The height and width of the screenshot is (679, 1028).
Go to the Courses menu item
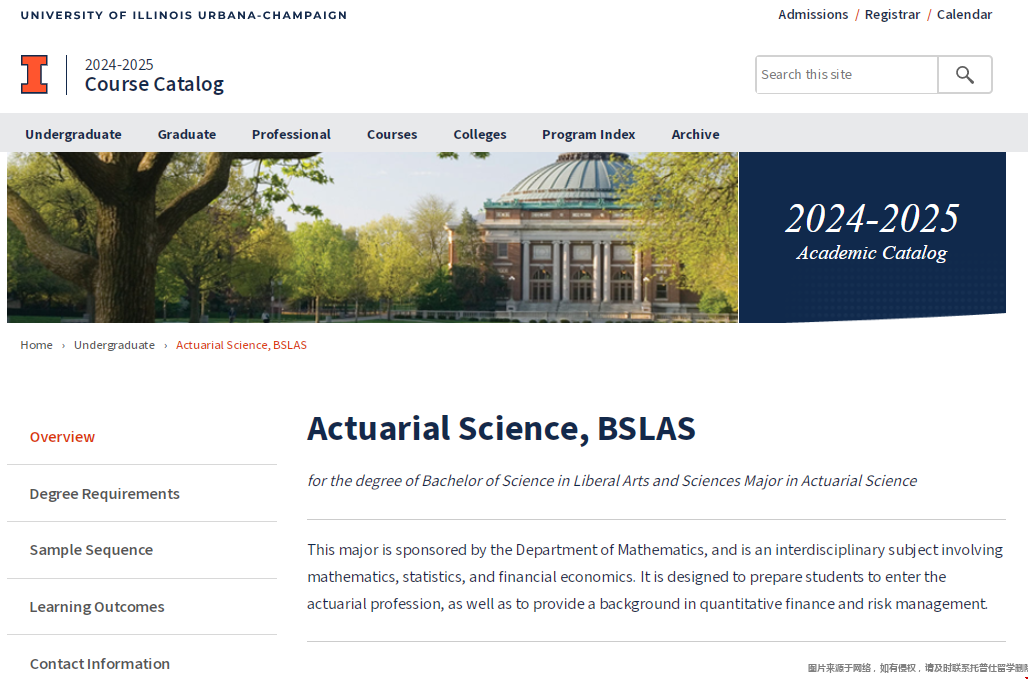click(392, 134)
